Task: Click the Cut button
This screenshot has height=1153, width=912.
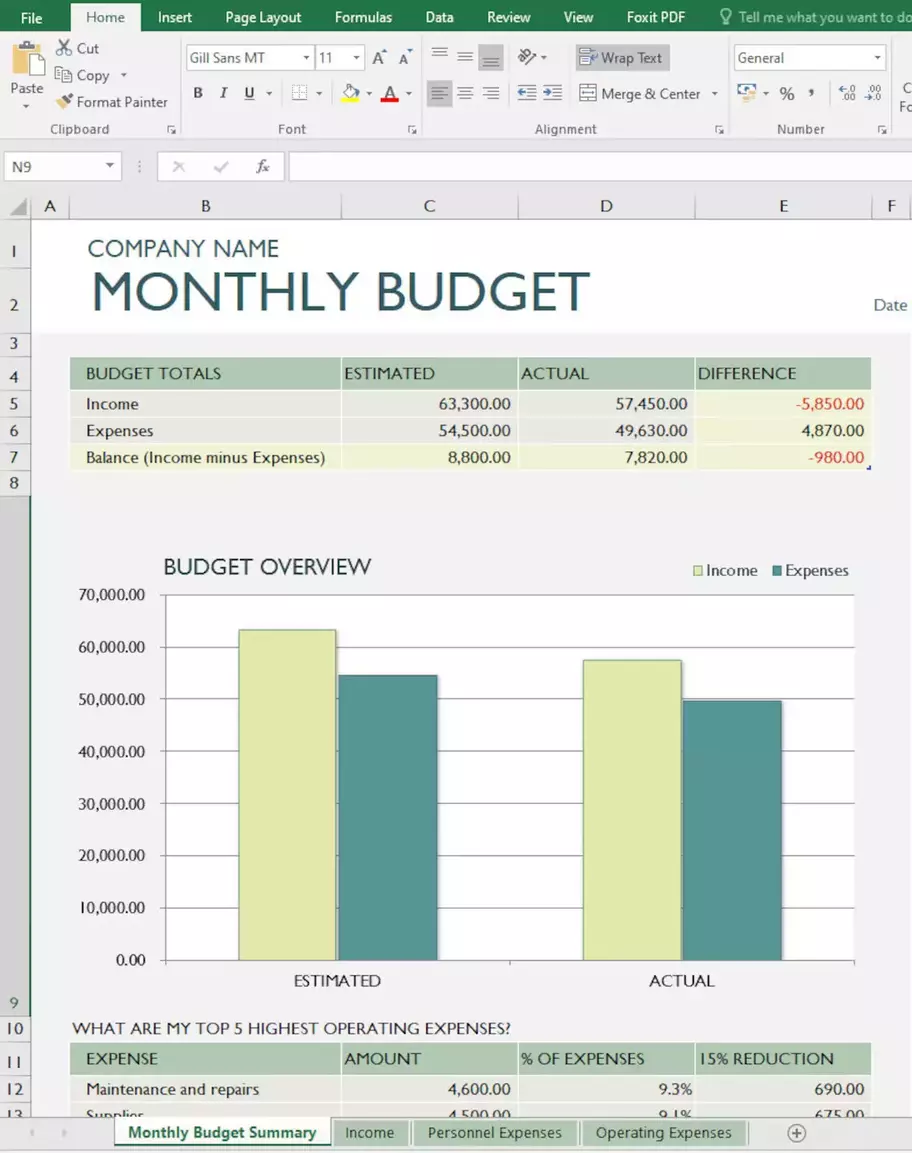Action: 77,48
